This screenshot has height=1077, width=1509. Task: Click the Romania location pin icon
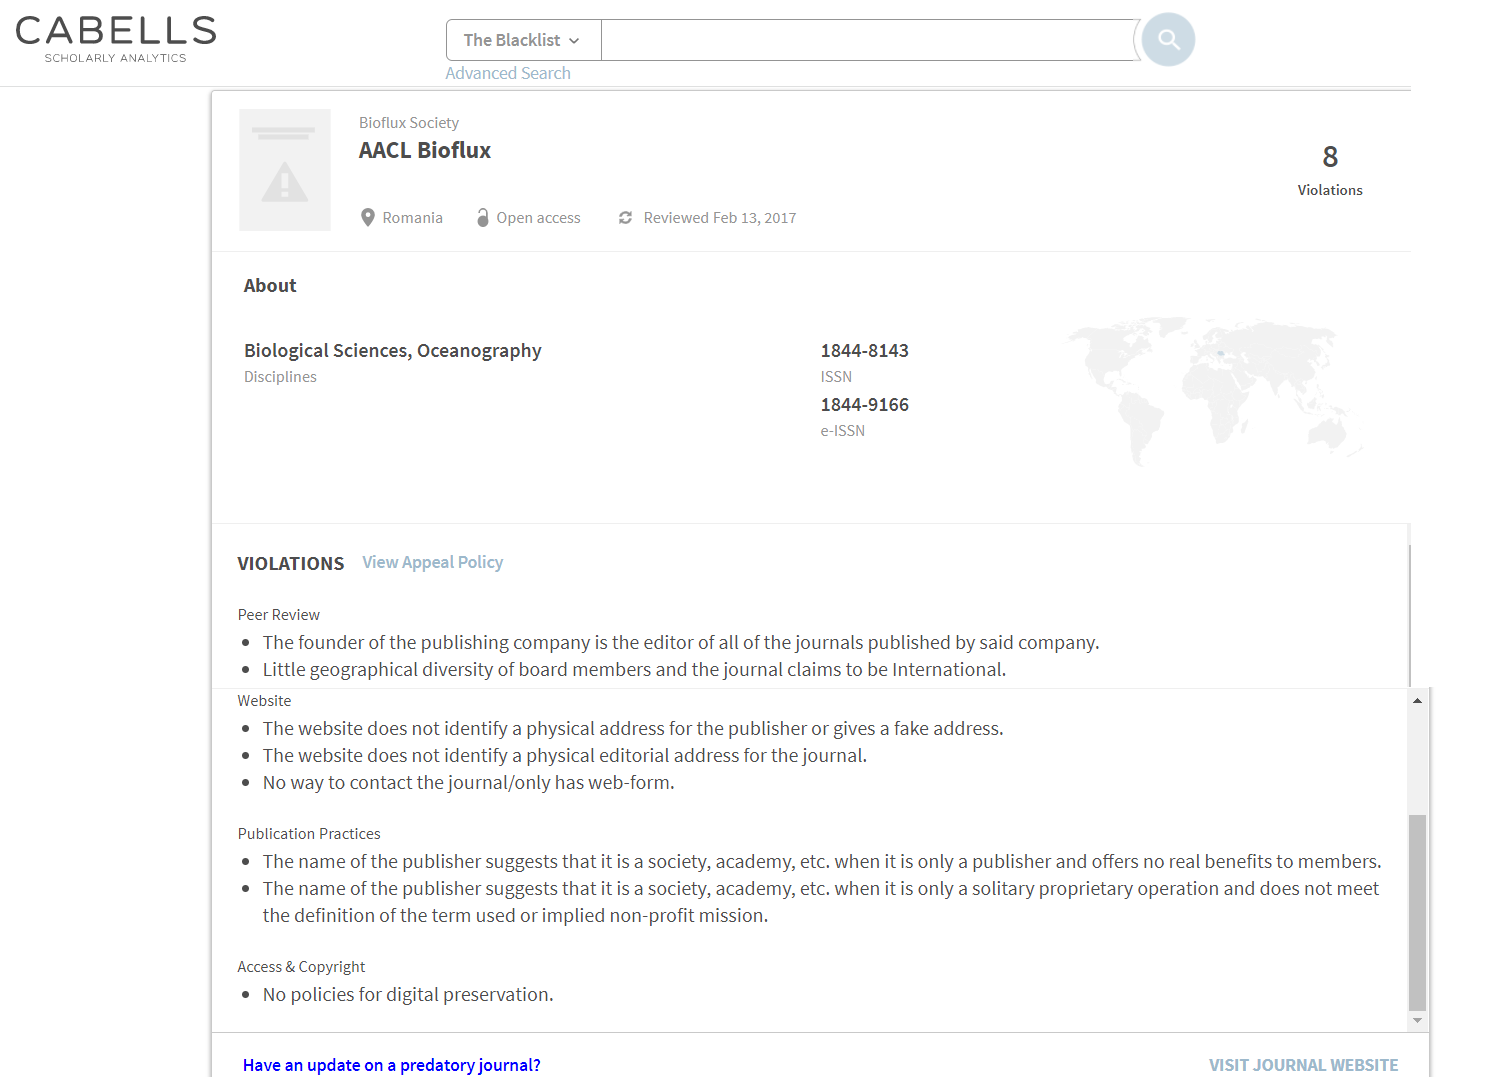pos(368,217)
